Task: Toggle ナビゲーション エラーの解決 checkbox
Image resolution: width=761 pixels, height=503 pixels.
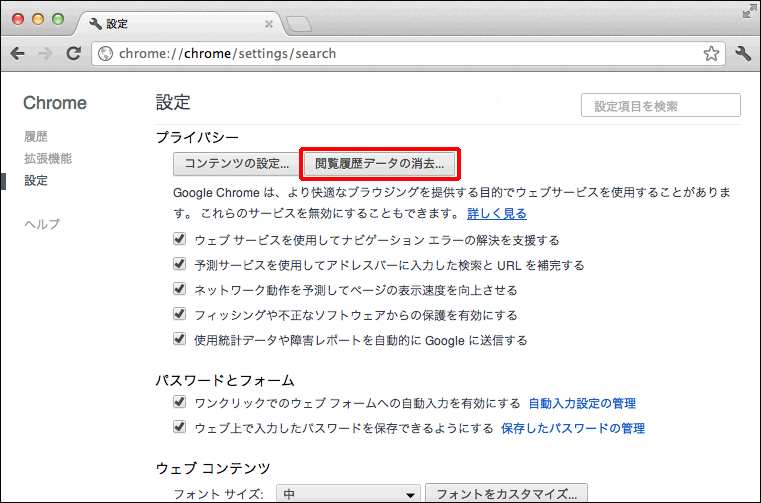Action: [180, 239]
